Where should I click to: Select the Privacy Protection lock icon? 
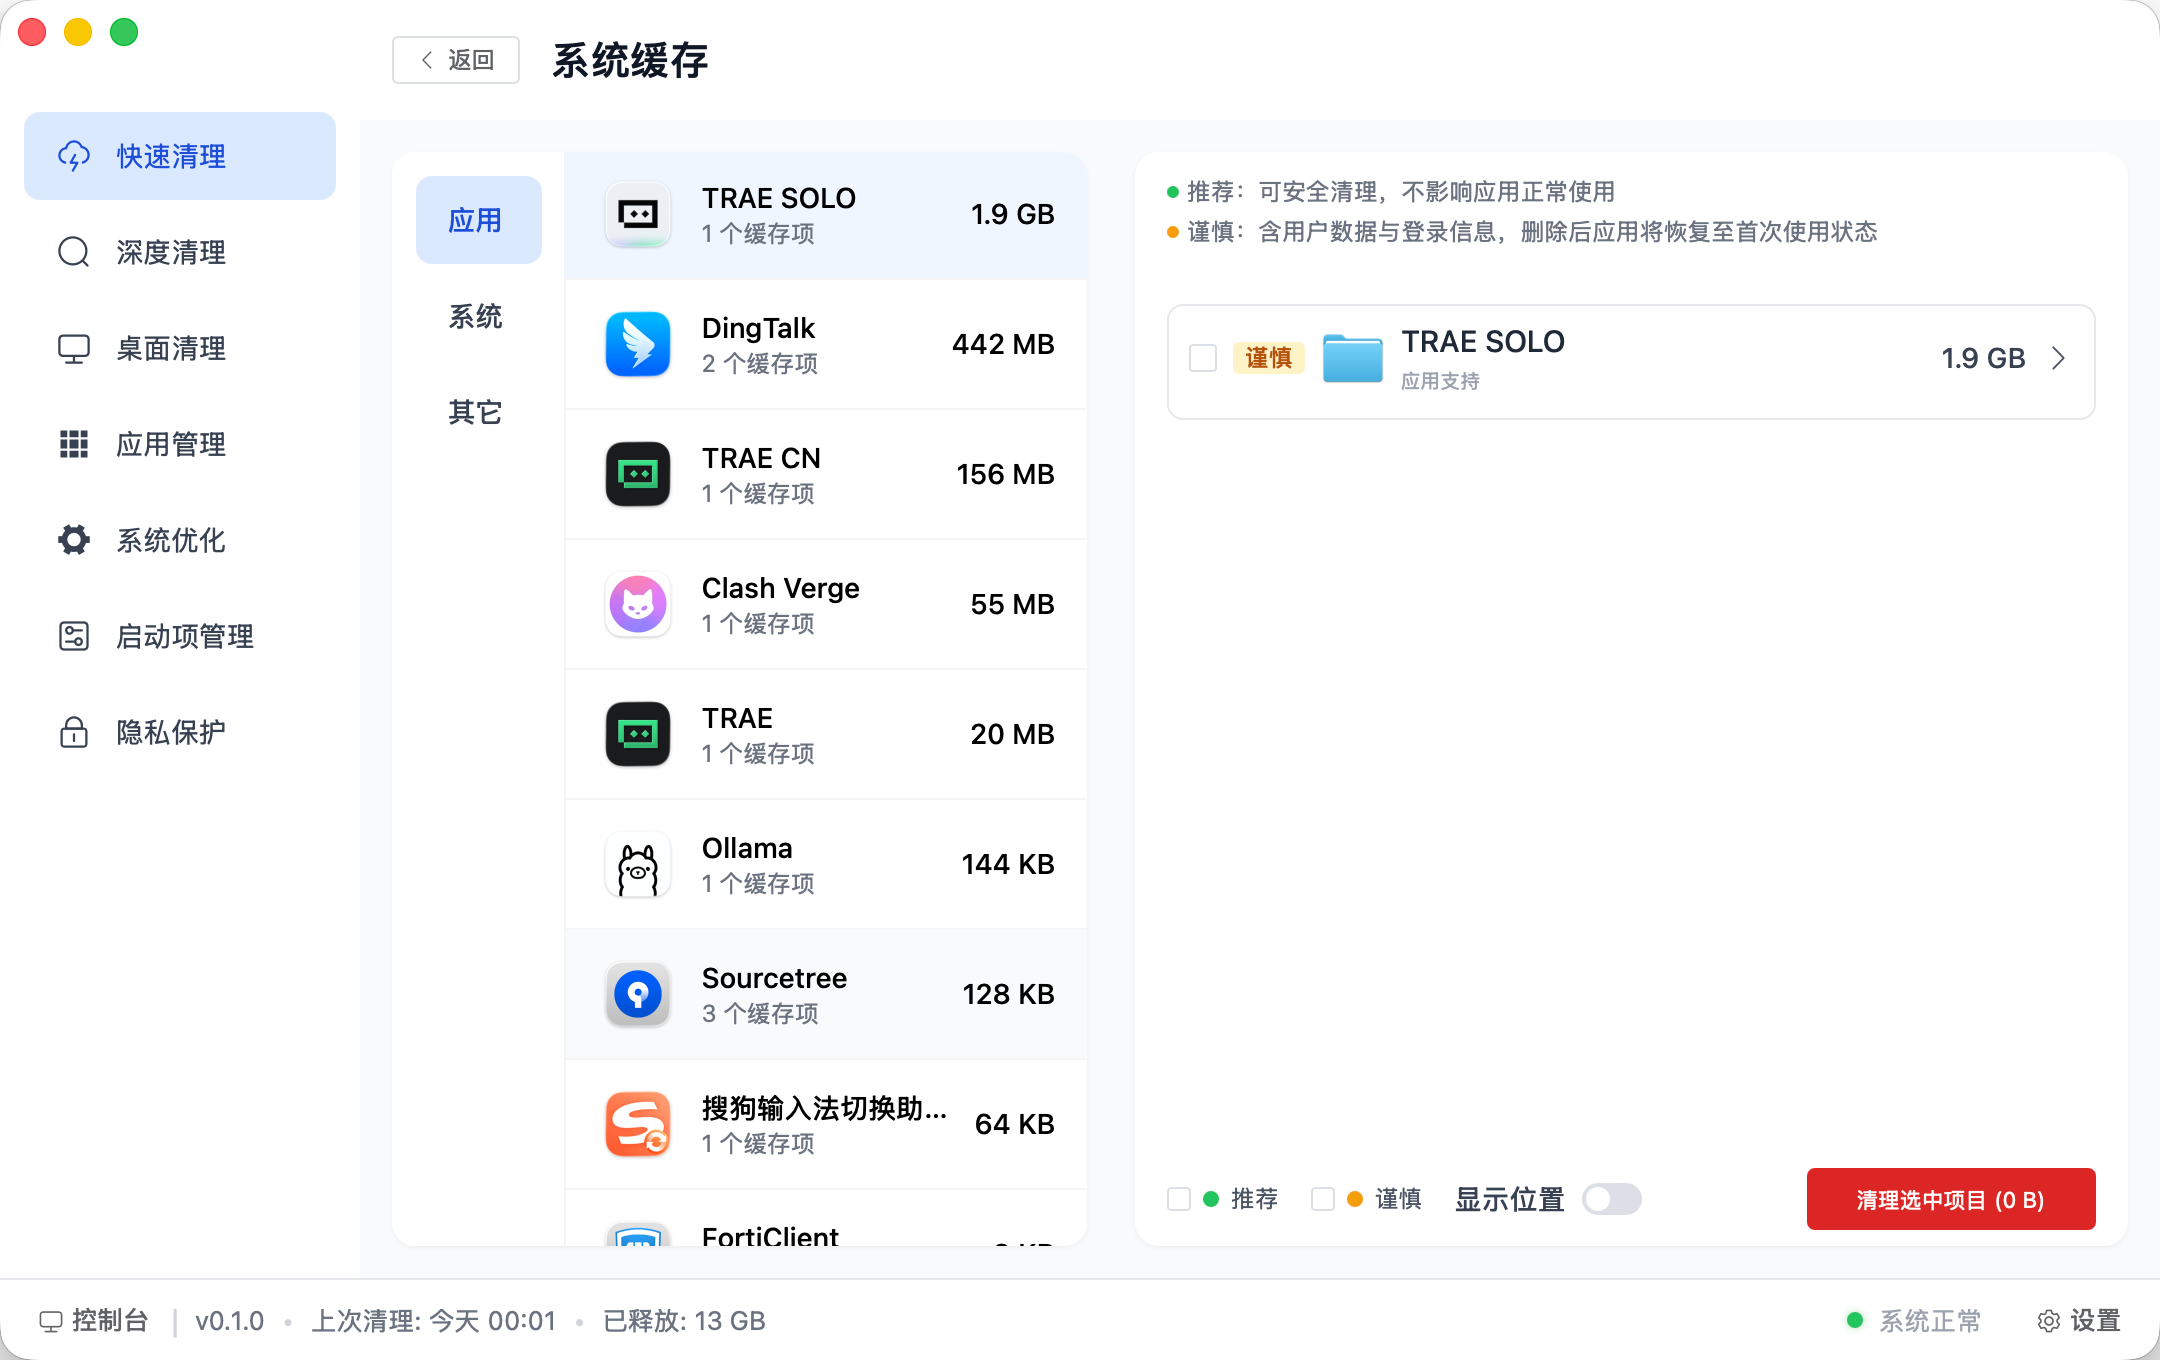coord(74,732)
